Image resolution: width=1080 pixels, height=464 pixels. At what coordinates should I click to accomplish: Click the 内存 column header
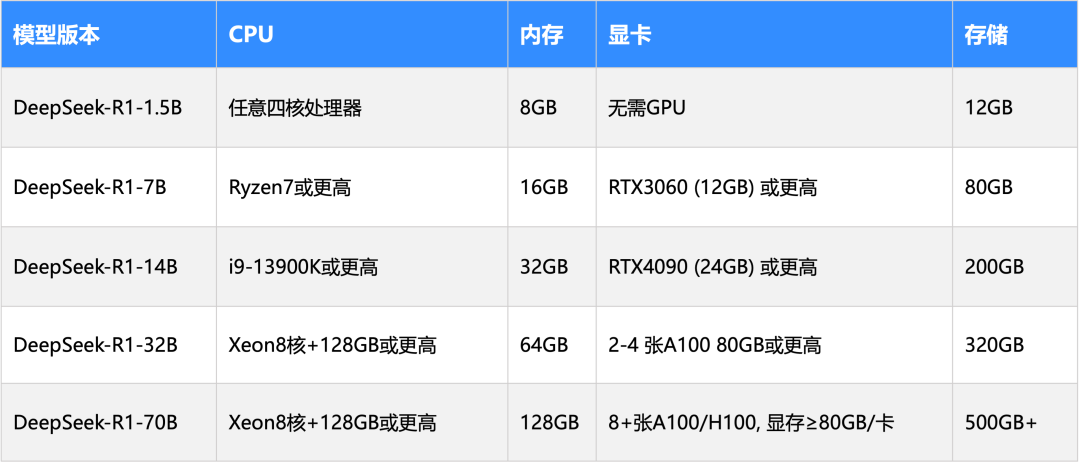[552, 34]
